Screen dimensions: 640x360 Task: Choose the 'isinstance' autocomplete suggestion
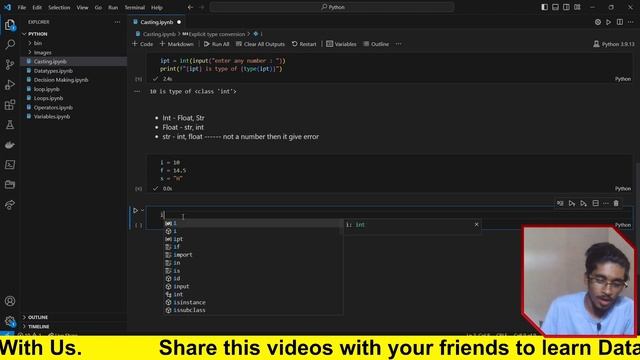click(253, 302)
